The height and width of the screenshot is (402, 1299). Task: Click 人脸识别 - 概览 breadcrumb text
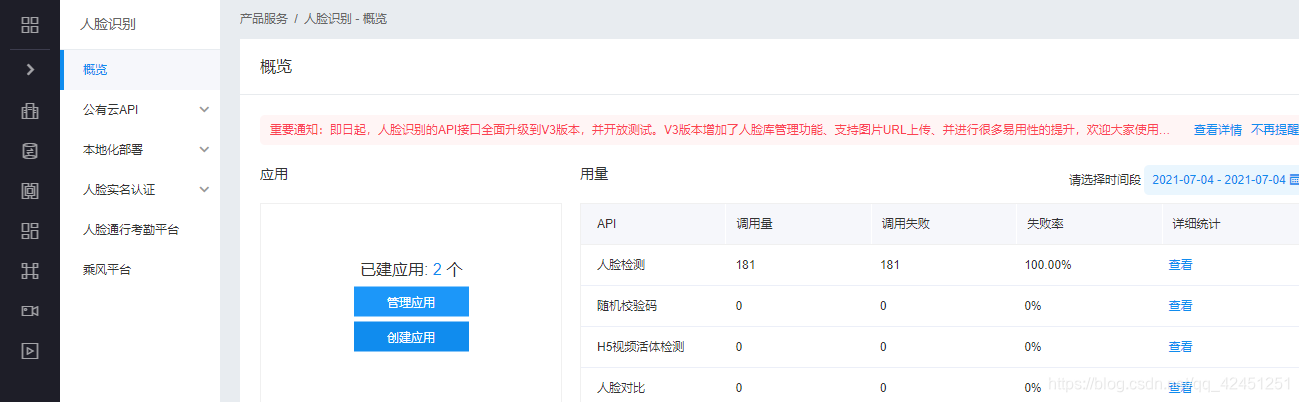[x=345, y=19]
